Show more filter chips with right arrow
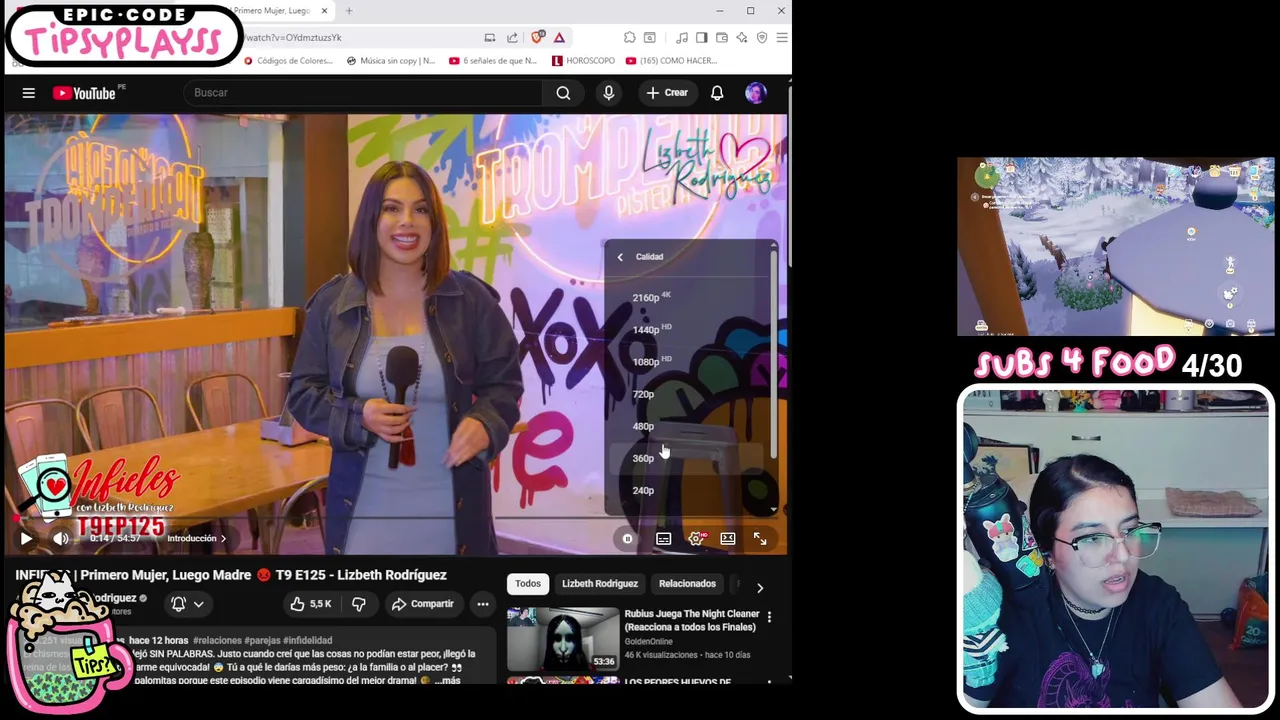 coord(759,588)
